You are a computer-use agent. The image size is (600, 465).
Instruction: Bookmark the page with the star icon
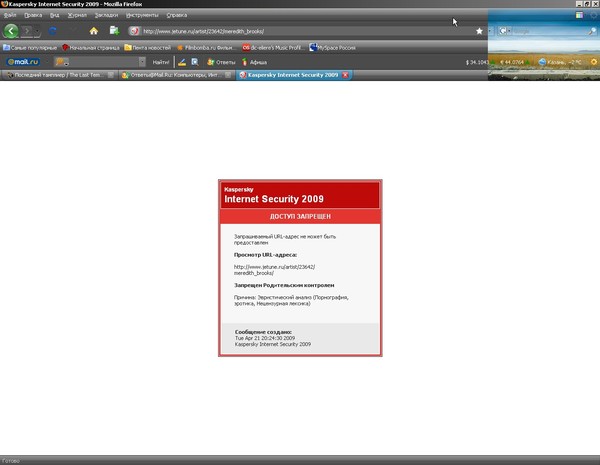pos(479,31)
